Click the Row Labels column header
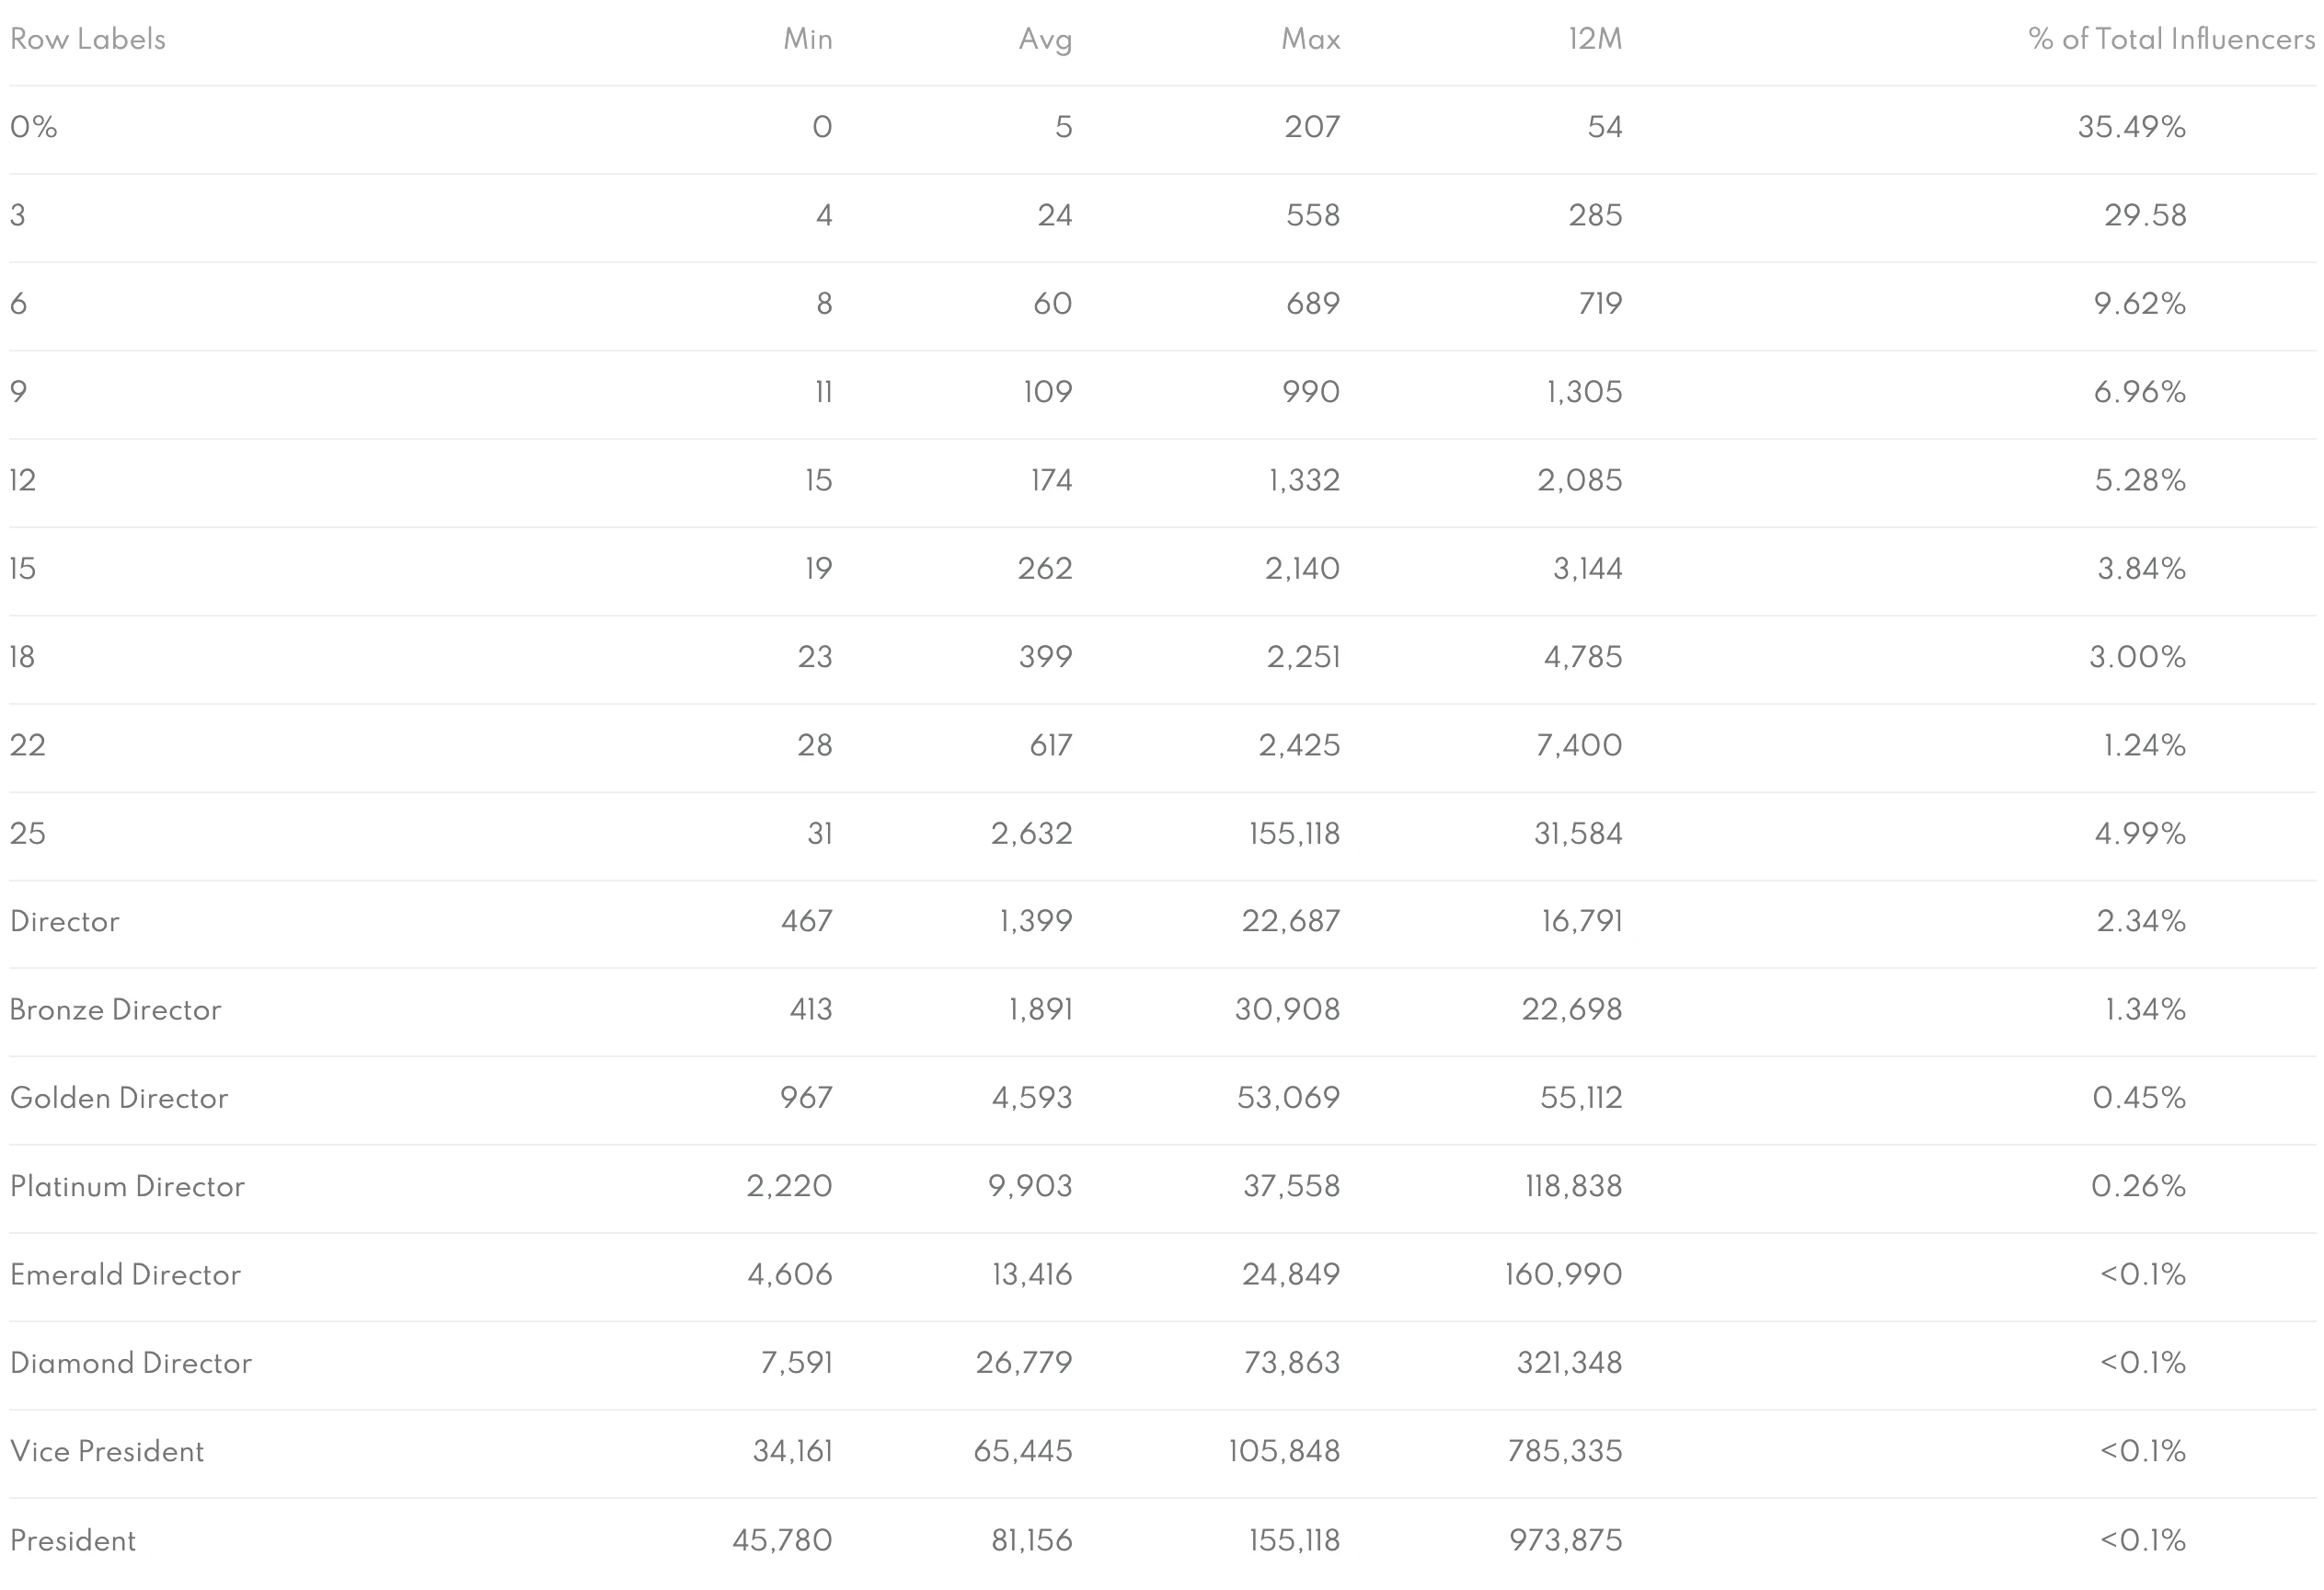 point(88,39)
